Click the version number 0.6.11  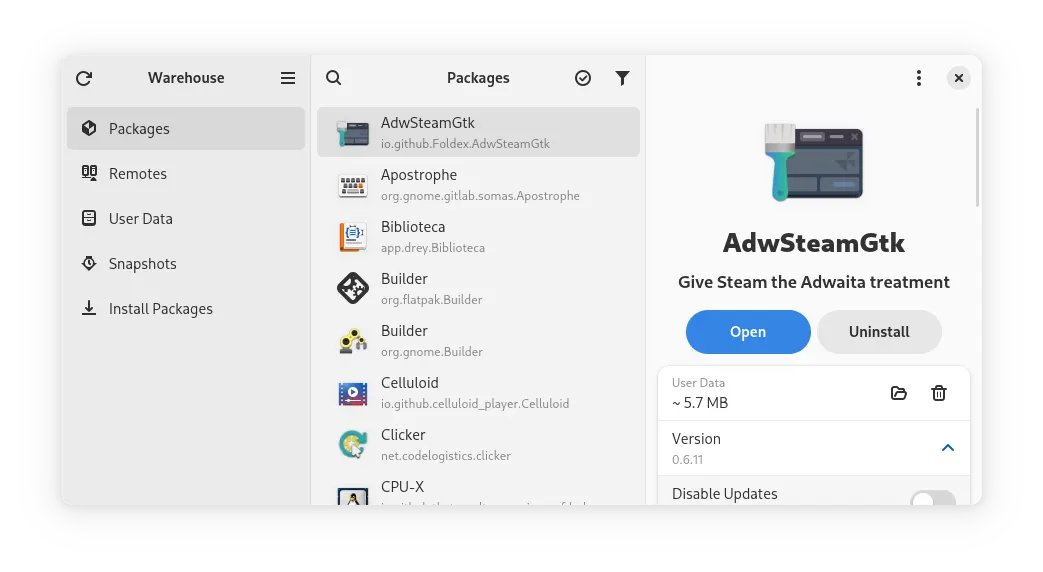[x=687, y=460]
